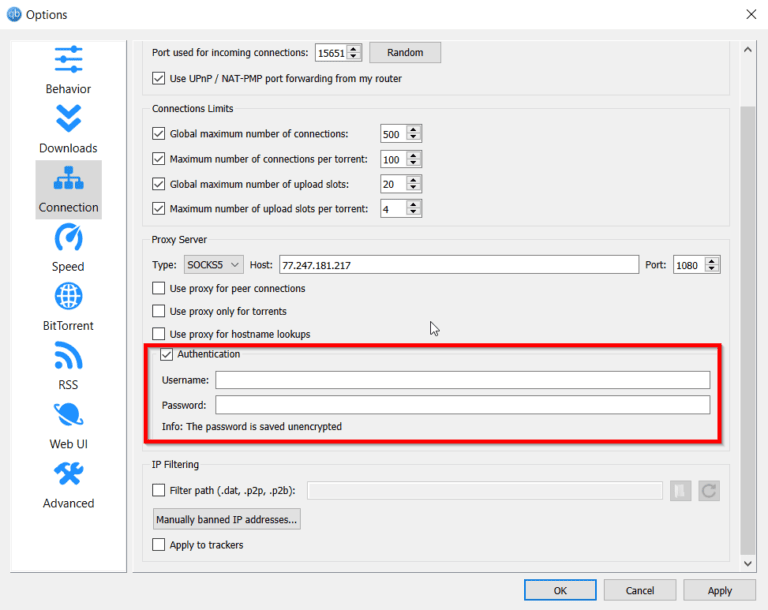Increase the proxy Port value
768x610 pixels.
coord(712,261)
